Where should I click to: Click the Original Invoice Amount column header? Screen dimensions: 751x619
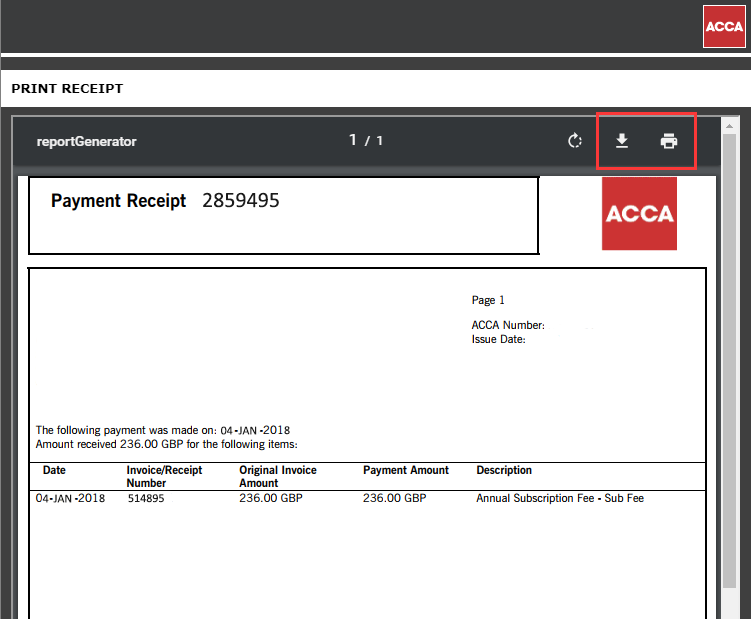278,476
